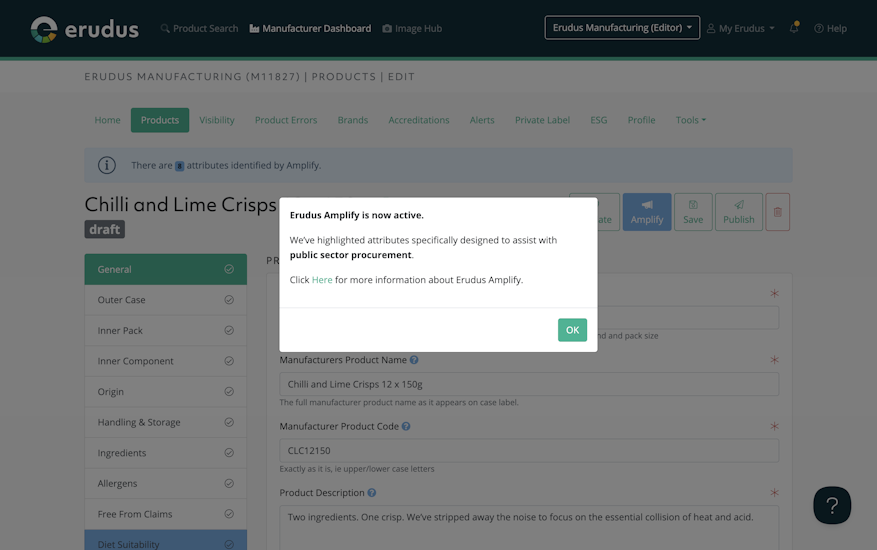
Task: Open the Here link about Erudus Amplify
Action: click(x=322, y=280)
